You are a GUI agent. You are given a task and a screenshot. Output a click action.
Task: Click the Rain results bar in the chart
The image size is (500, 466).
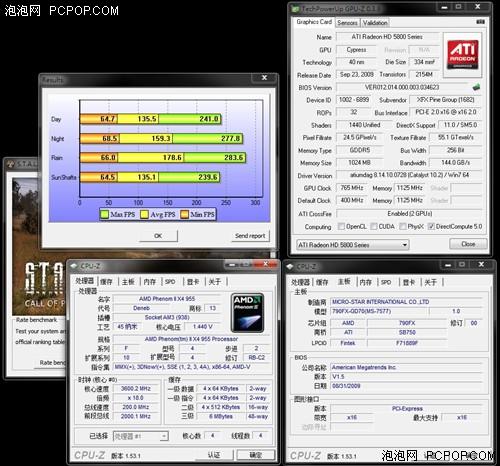point(163,157)
